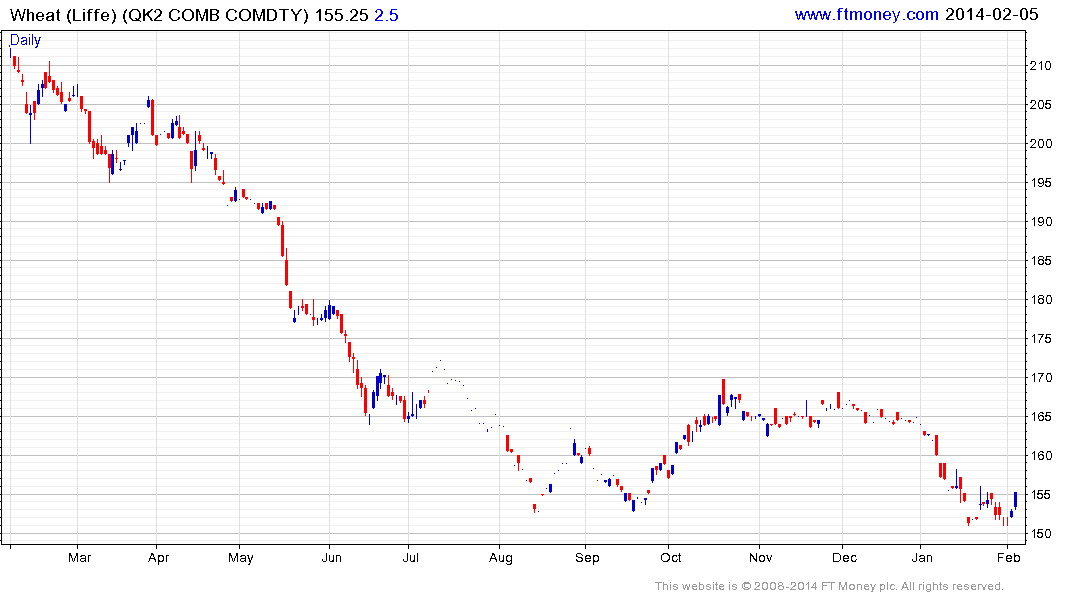Viewport: 1075px width, 600px height.
Task: Click the 180 price axis label
Action: (x=1040, y=300)
